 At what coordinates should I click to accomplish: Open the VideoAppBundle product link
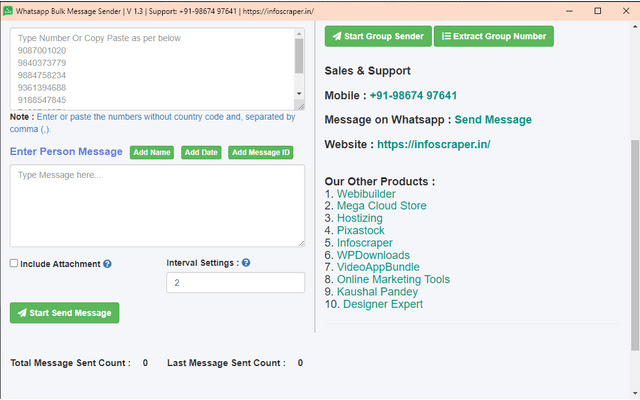click(x=378, y=267)
